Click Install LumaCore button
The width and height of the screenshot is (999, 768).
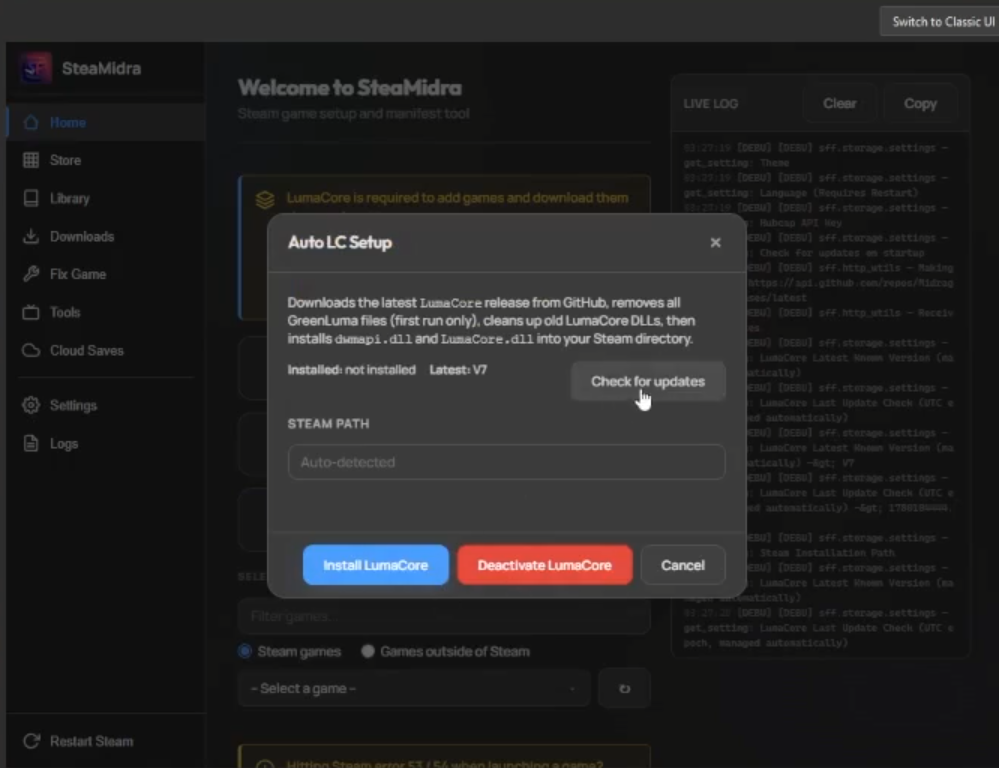point(375,565)
